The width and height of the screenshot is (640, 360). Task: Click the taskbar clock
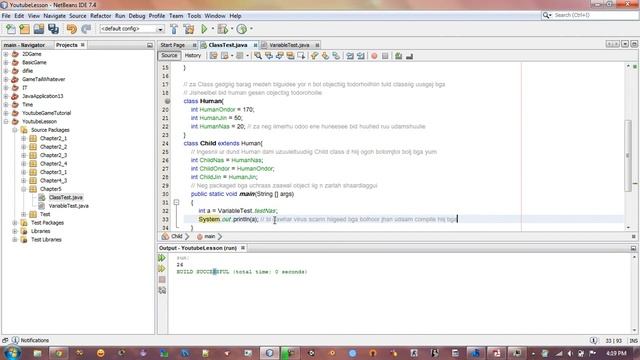pyautogui.click(x=616, y=353)
